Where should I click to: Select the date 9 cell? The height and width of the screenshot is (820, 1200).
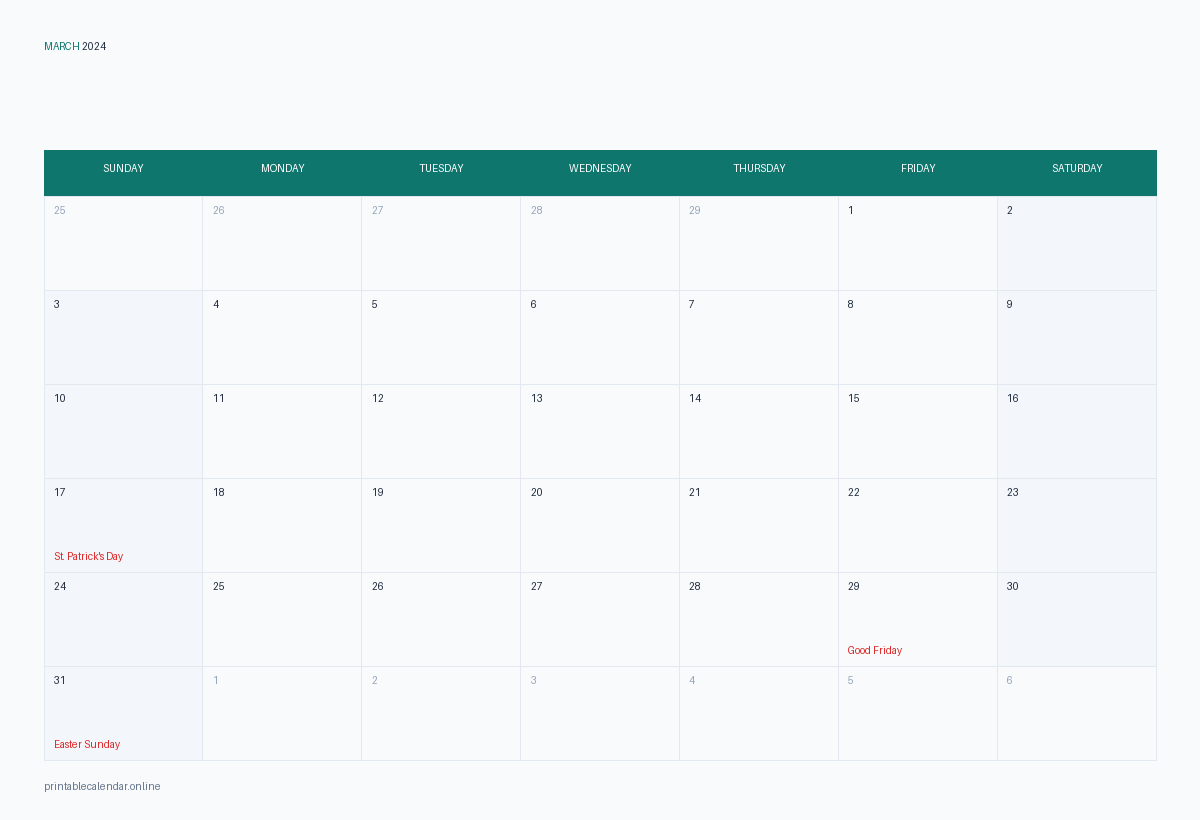1077,338
